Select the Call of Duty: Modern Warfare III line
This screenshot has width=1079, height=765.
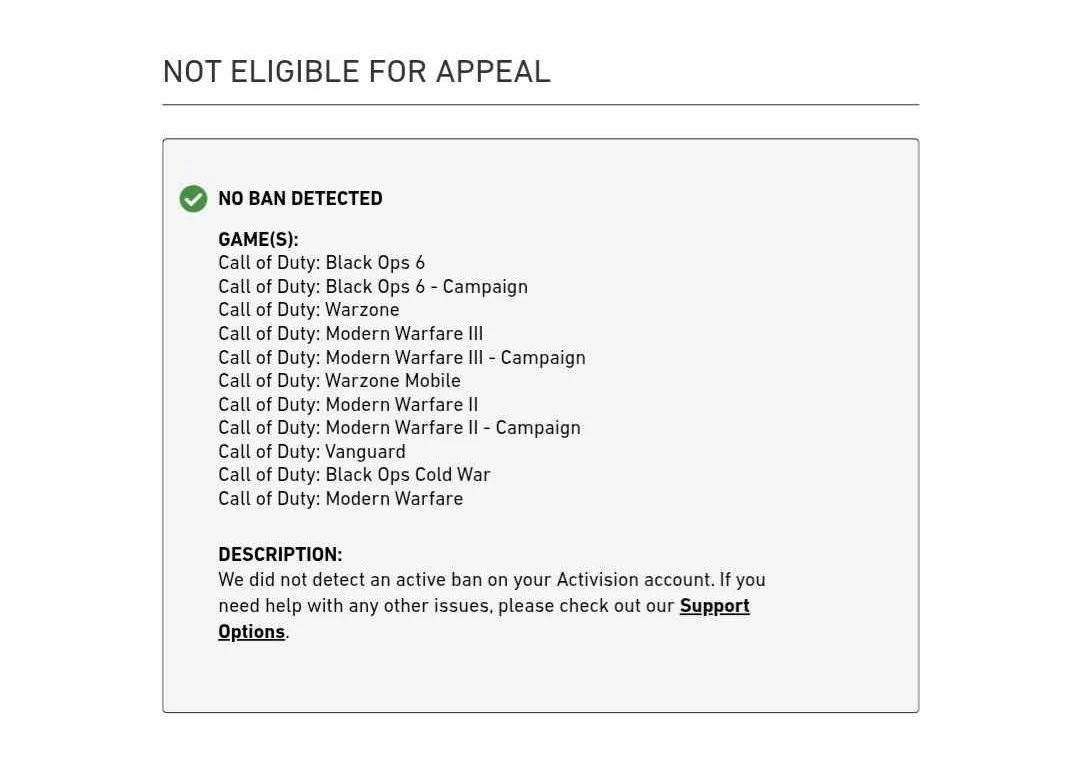pyautogui.click(x=350, y=334)
